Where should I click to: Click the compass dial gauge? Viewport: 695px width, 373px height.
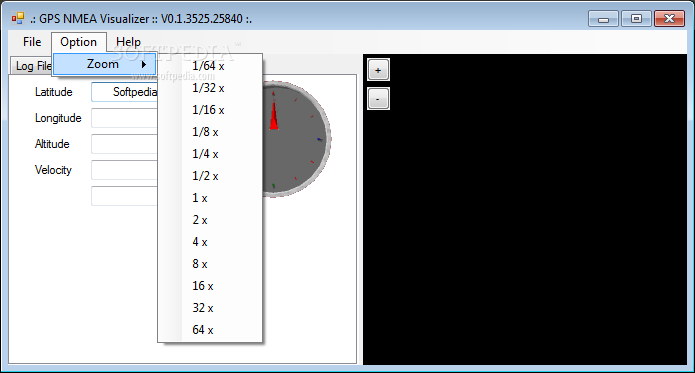click(x=297, y=139)
